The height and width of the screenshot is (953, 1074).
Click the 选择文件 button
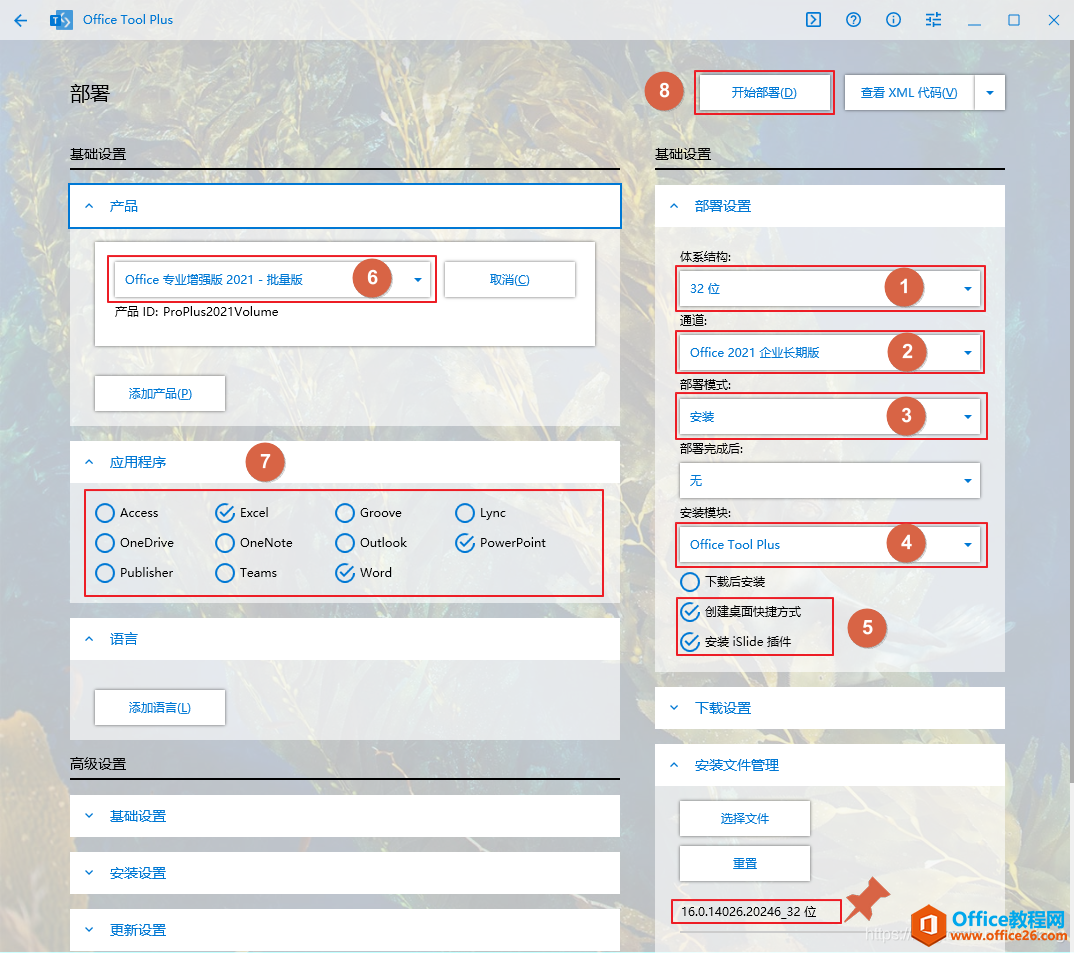(x=745, y=818)
